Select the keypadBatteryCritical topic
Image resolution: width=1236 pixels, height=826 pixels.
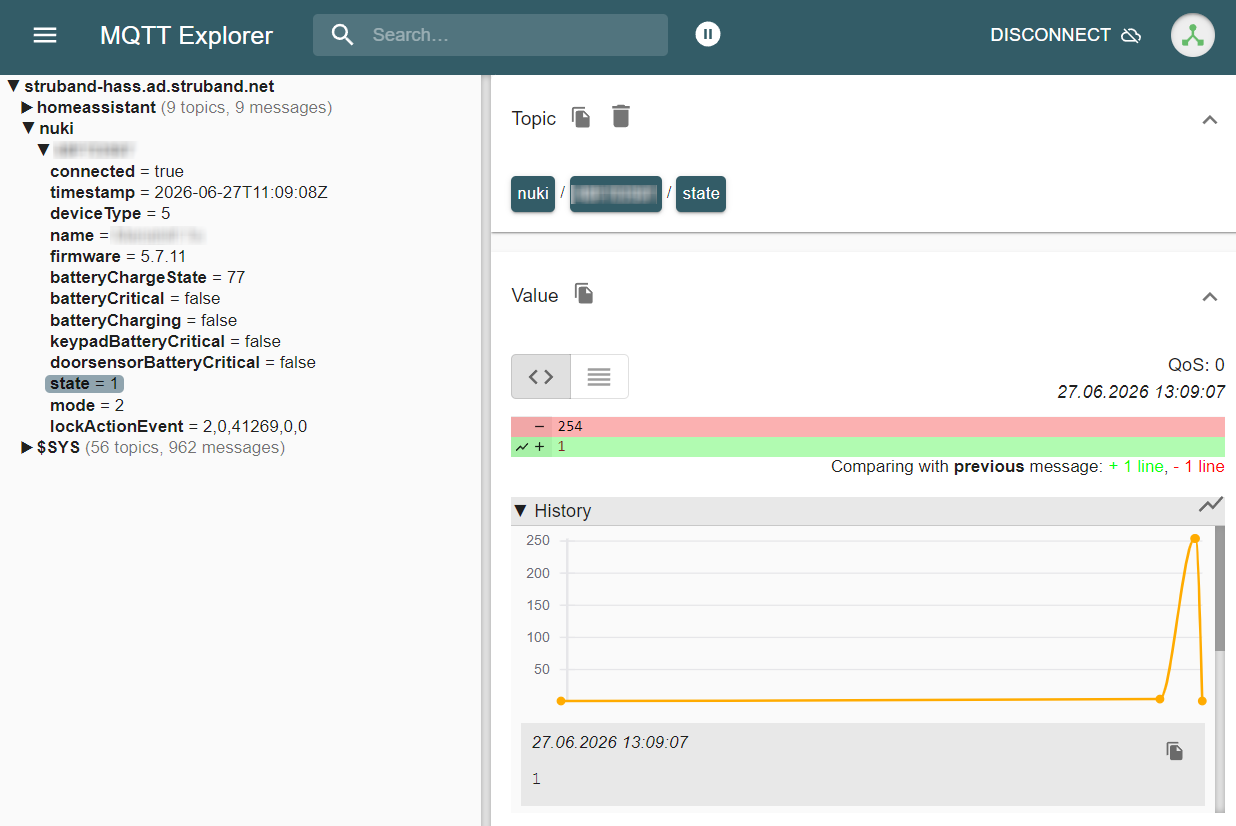pos(166,341)
